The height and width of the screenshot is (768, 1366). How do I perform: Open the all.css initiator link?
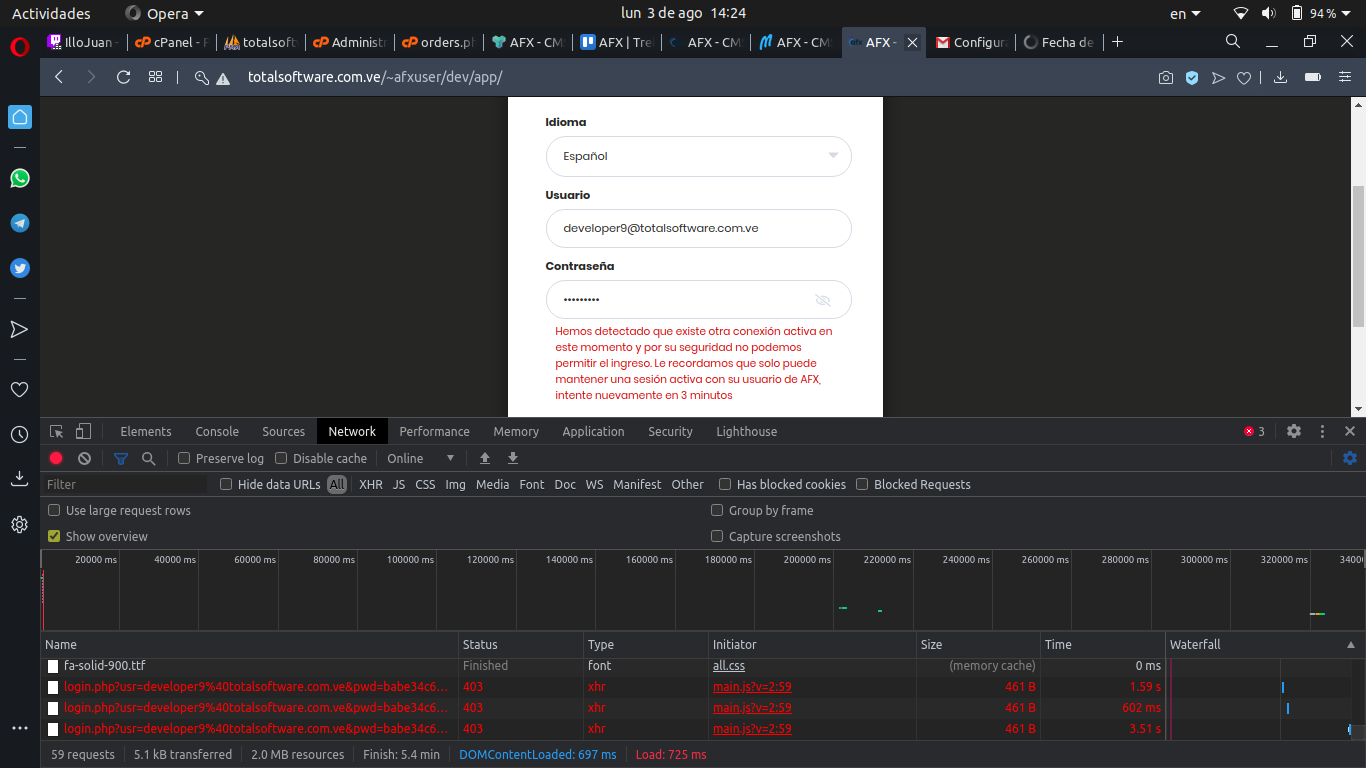click(x=728, y=665)
